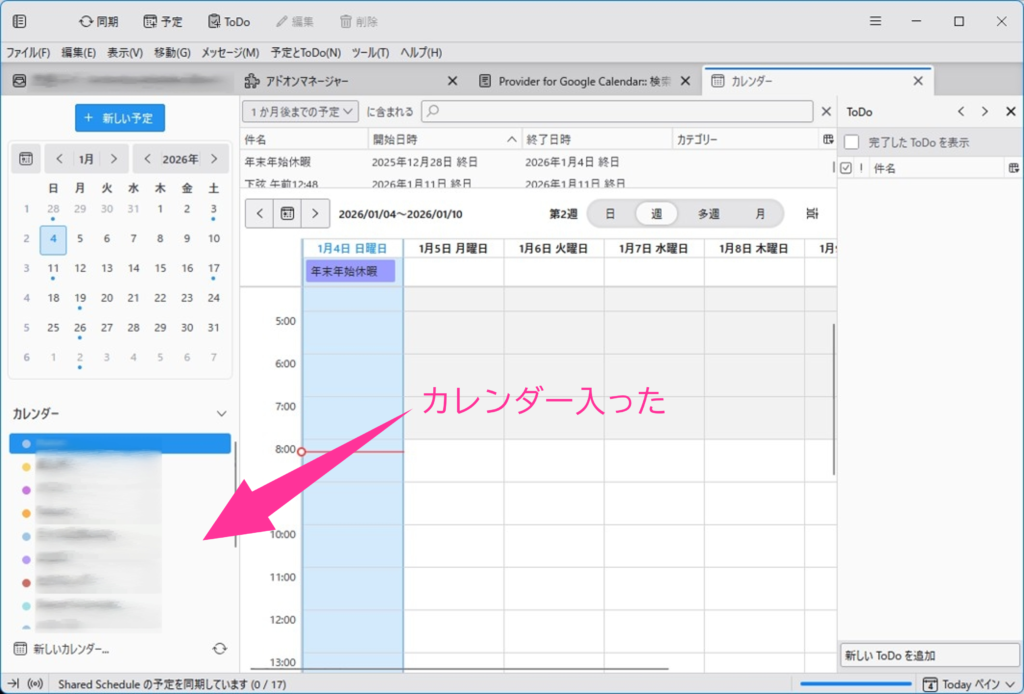Click the calendar sync refresh icon
The height and width of the screenshot is (694, 1024).
point(219,649)
